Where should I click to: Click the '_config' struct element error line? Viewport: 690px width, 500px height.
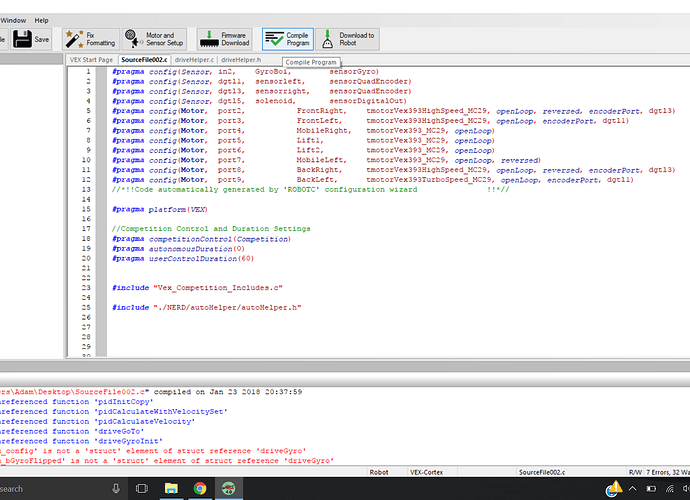pyautogui.click(x=153, y=451)
